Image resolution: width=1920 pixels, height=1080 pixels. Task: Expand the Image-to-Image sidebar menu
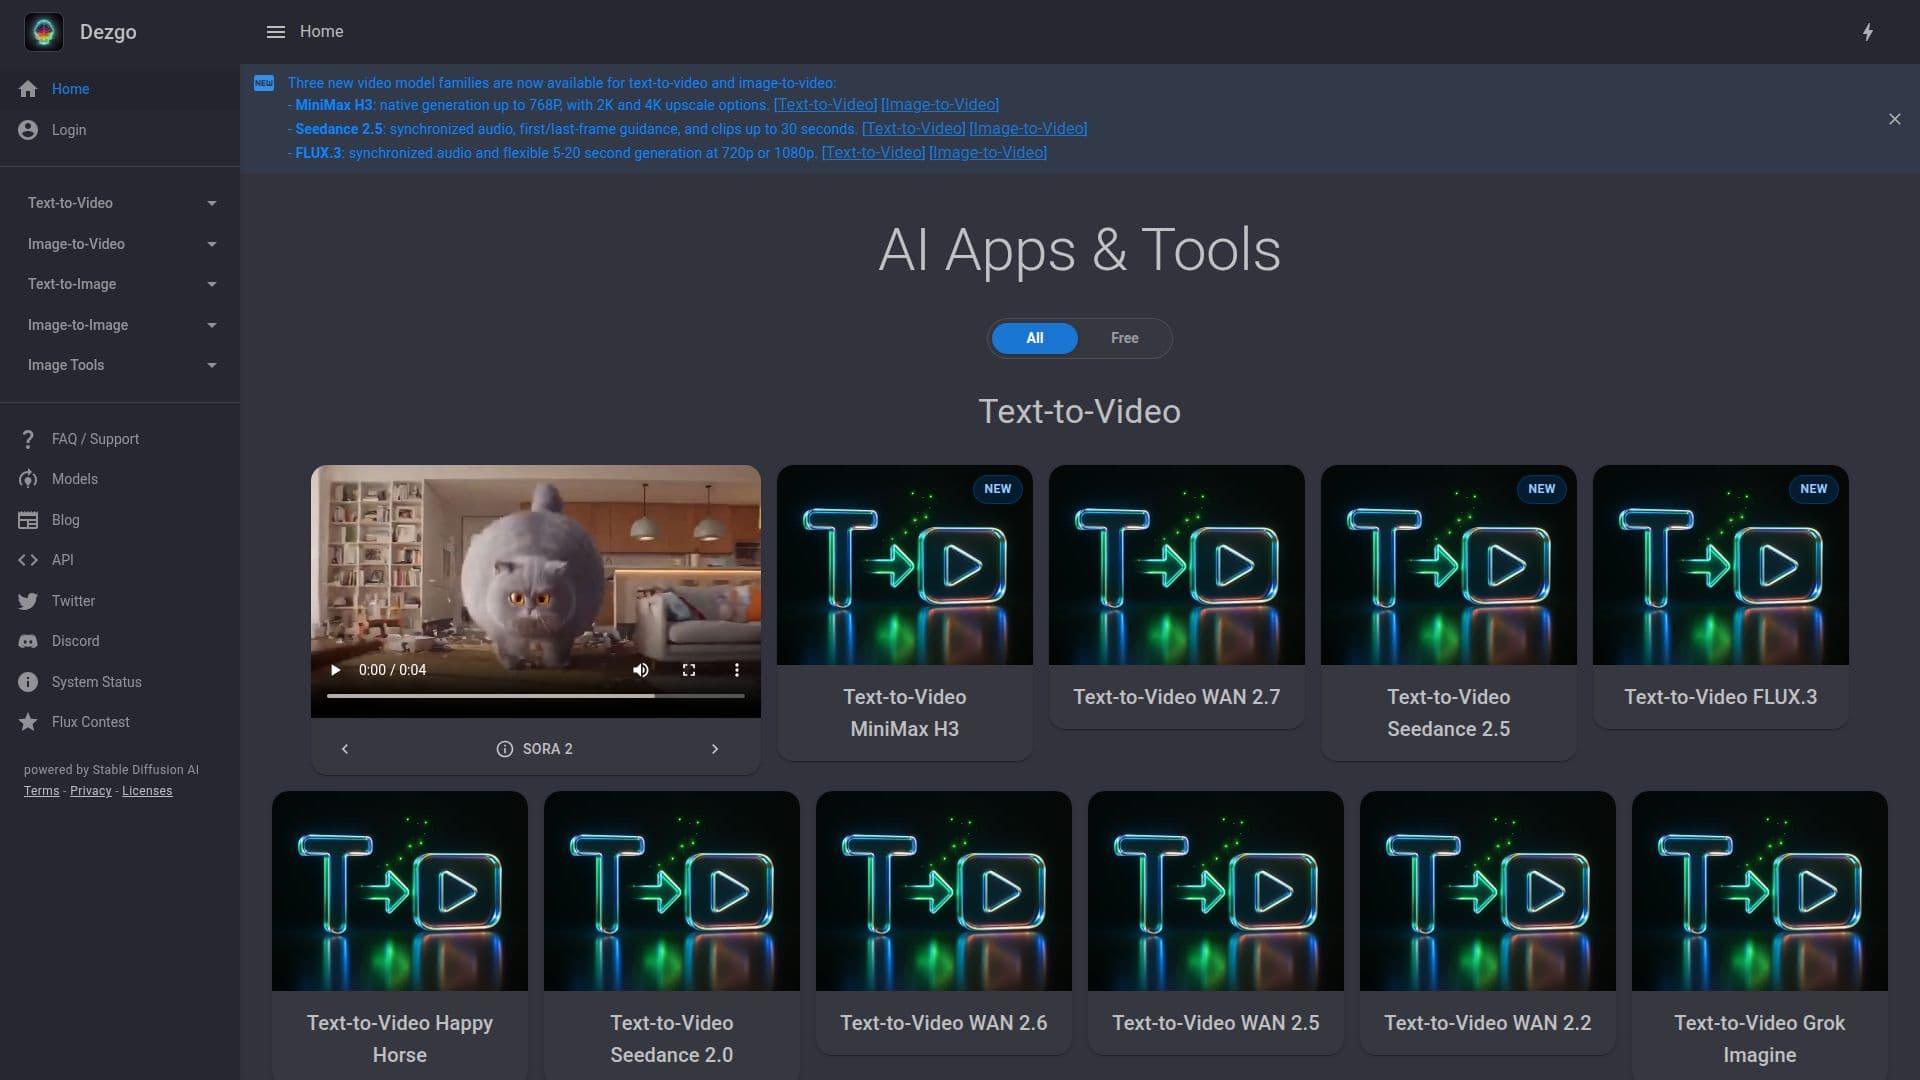(120, 325)
